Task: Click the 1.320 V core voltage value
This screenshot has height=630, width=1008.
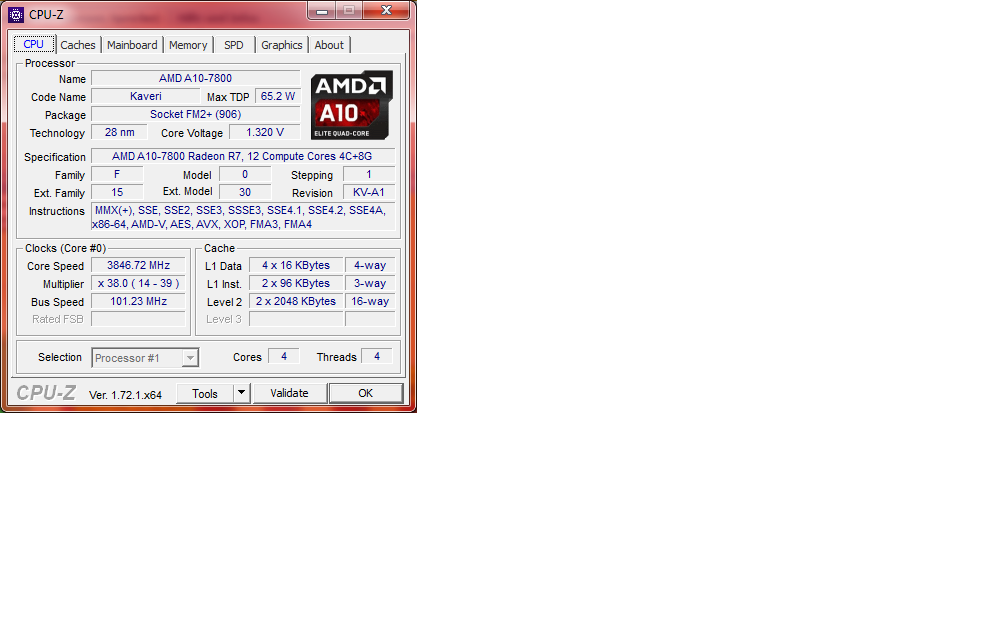Action: [265, 132]
